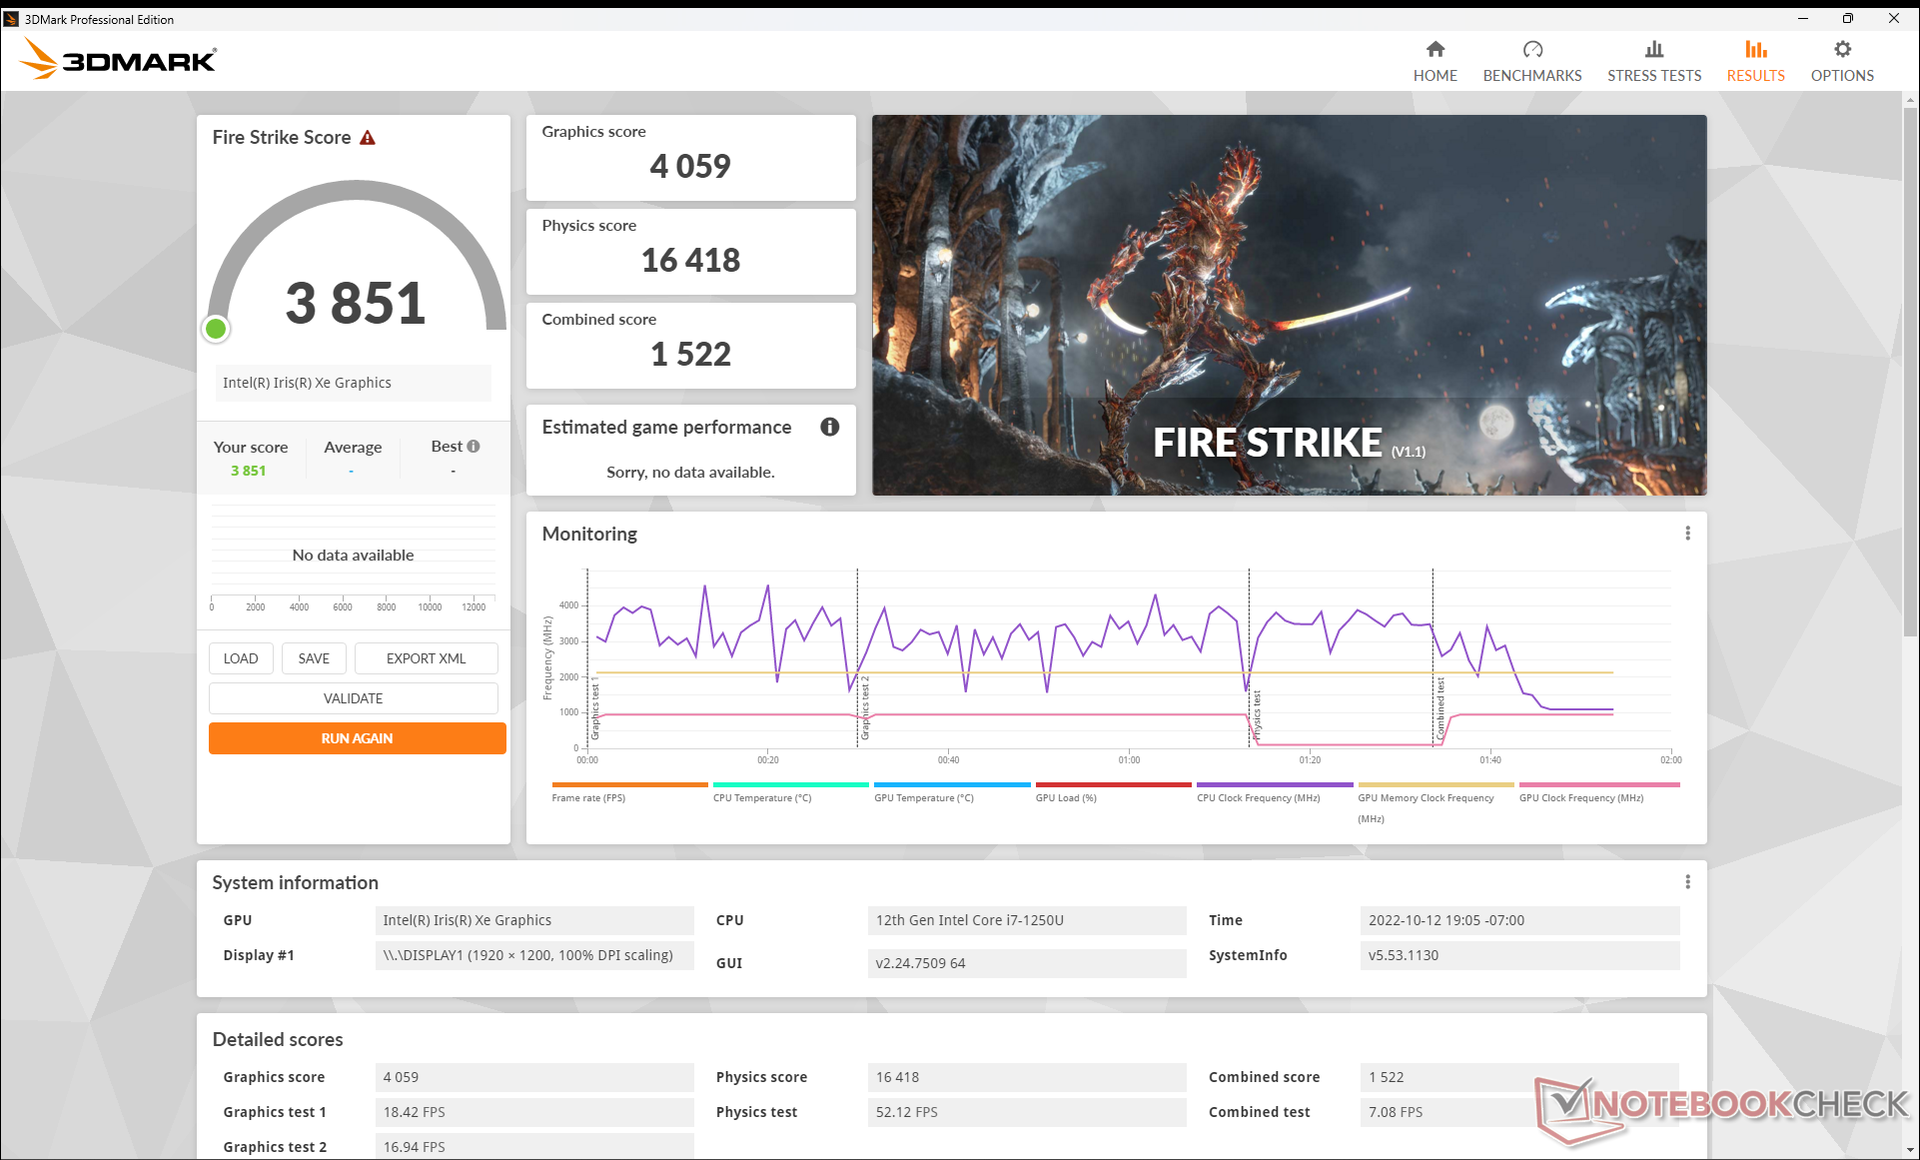
Task: Toggle the CPU Clock Frequency purple legend swatch
Action: pyautogui.click(x=1274, y=785)
